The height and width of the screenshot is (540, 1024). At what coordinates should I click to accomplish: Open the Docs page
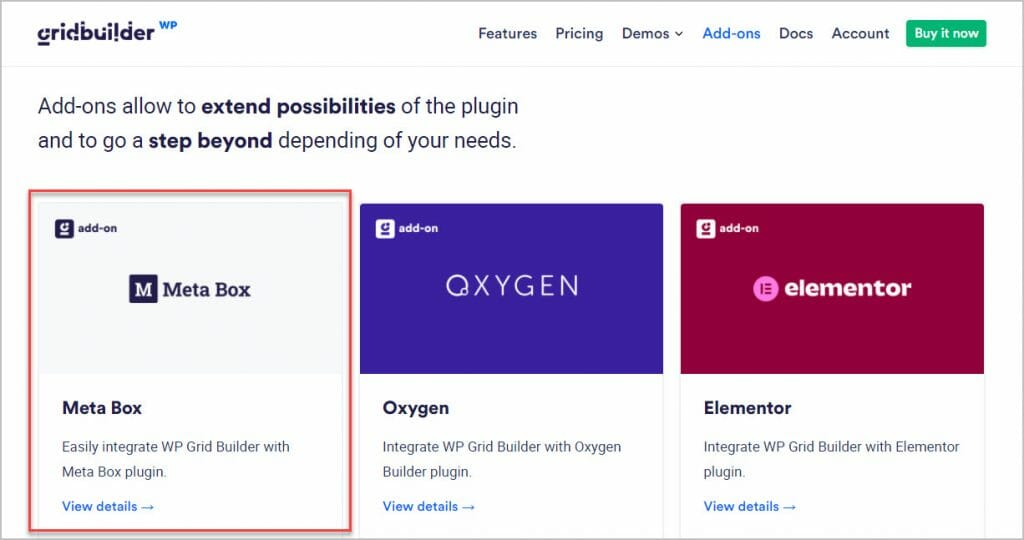coord(796,33)
